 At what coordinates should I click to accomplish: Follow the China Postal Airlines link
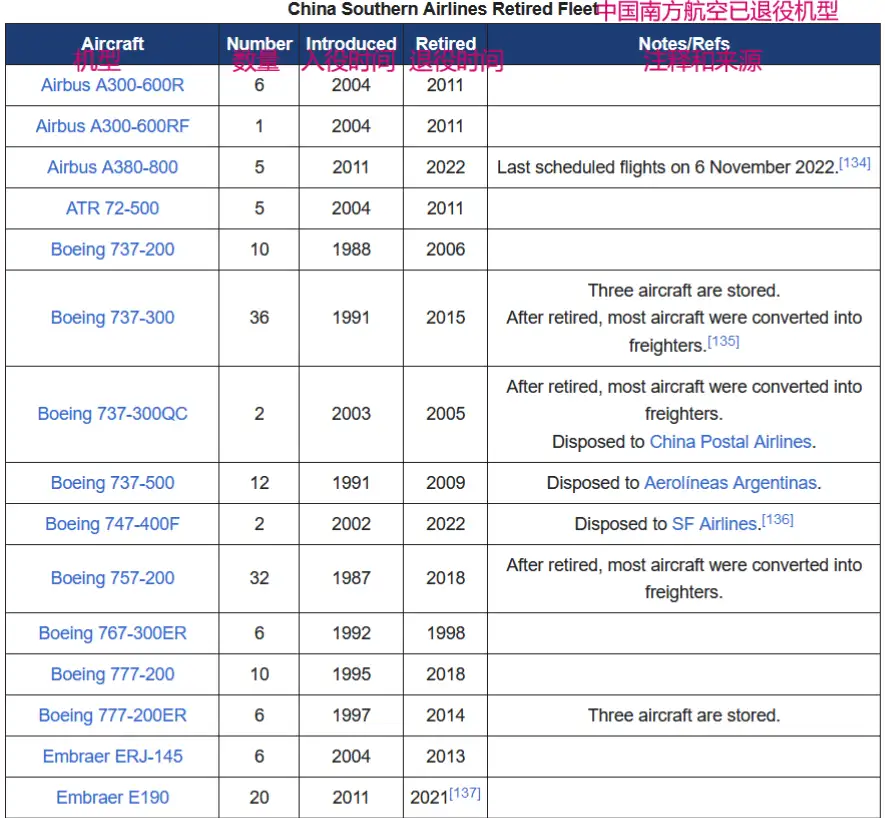coord(730,441)
